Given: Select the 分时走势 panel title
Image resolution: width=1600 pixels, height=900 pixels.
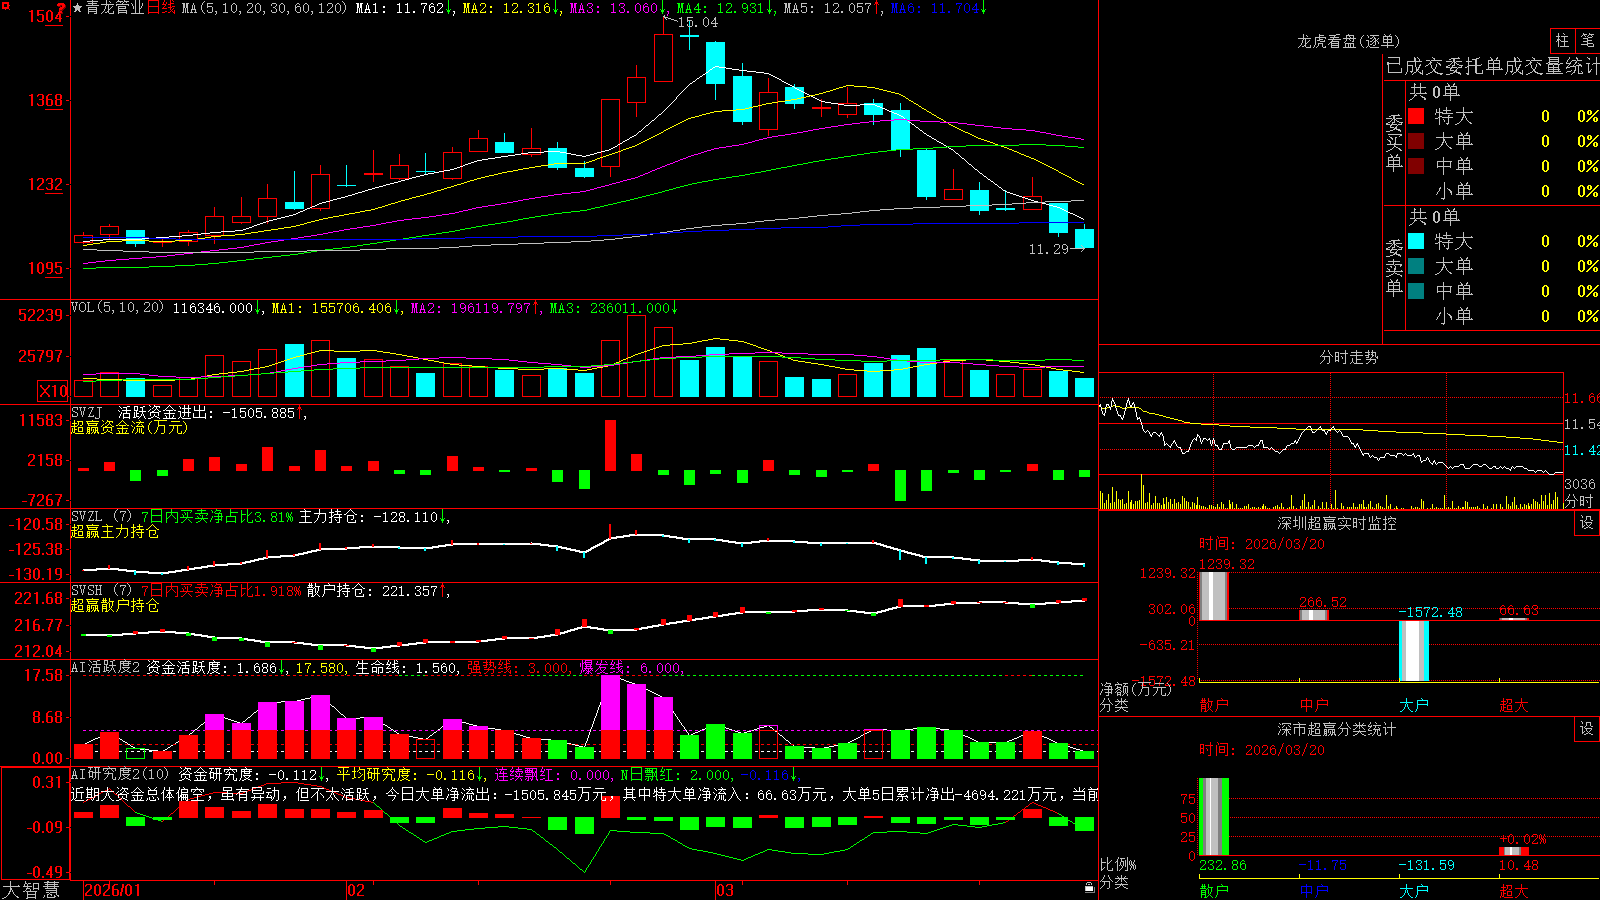Looking at the screenshot, I should [x=1349, y=357].
